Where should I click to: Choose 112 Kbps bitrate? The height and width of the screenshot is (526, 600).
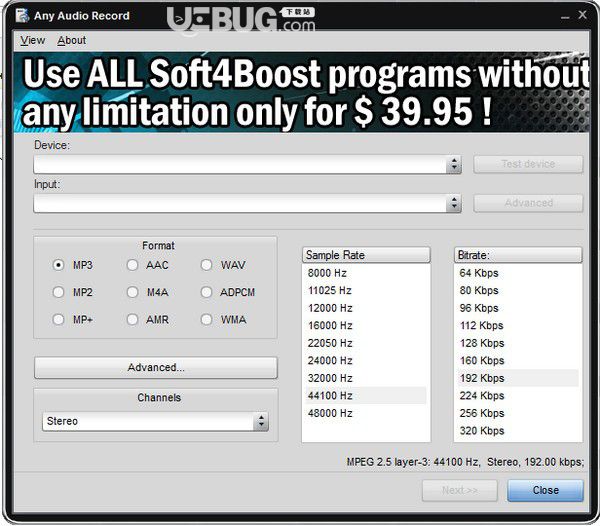click(518, 326)
